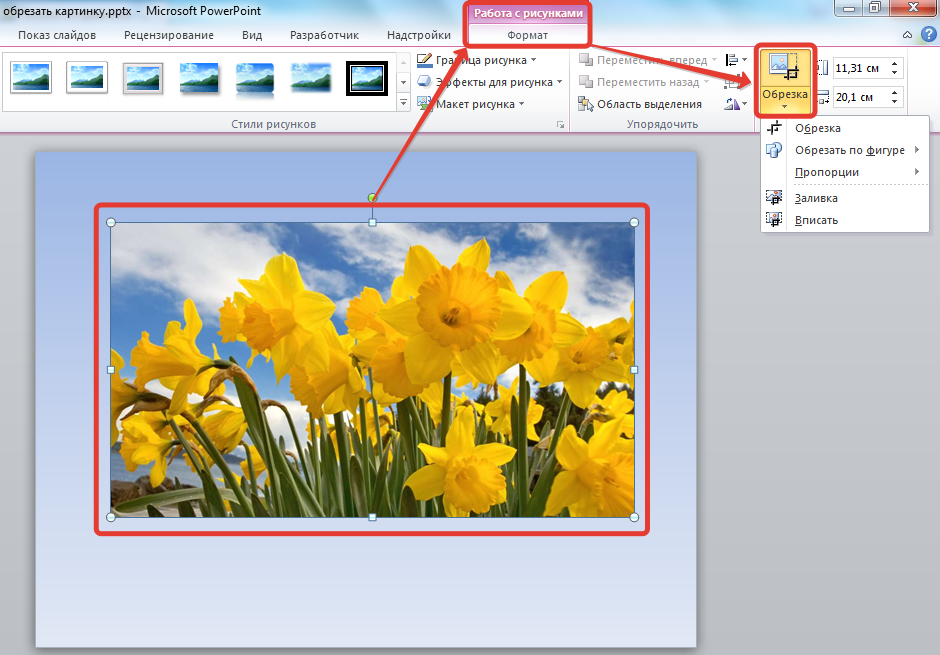The height and width of the screenshot is (655, 940).
Task: Open the Стили рисунков dialog launcher
Action: [561, 125]
